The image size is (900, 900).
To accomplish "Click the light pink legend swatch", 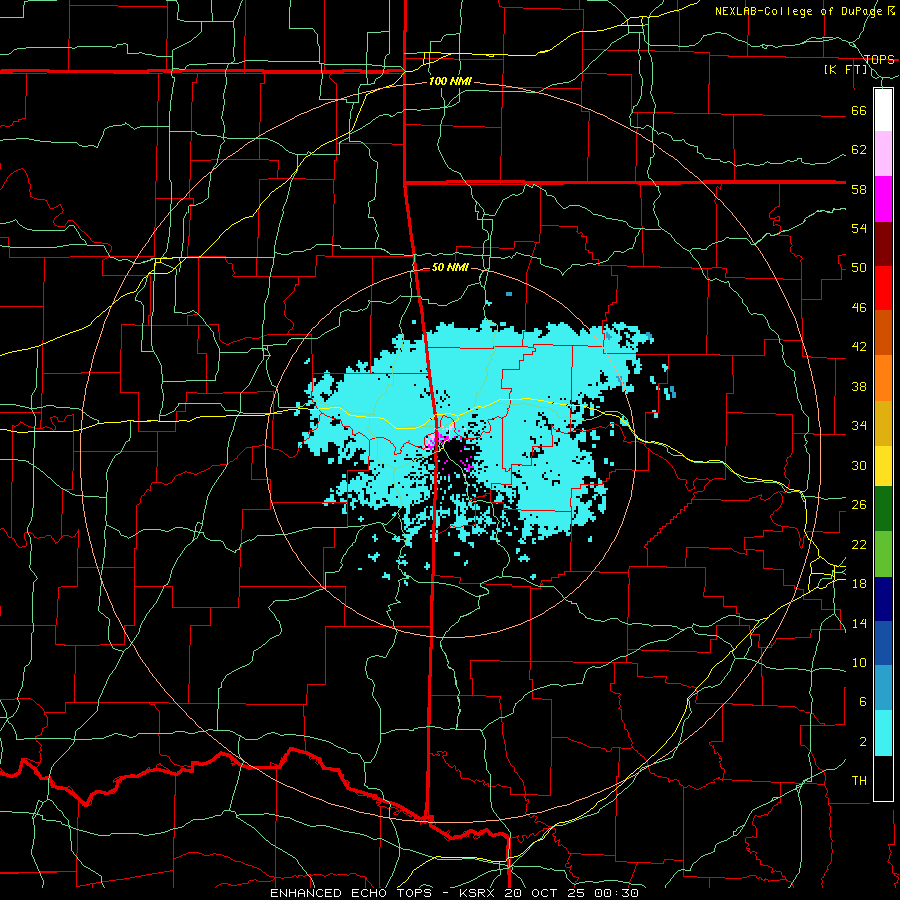I will coord(883,153).
